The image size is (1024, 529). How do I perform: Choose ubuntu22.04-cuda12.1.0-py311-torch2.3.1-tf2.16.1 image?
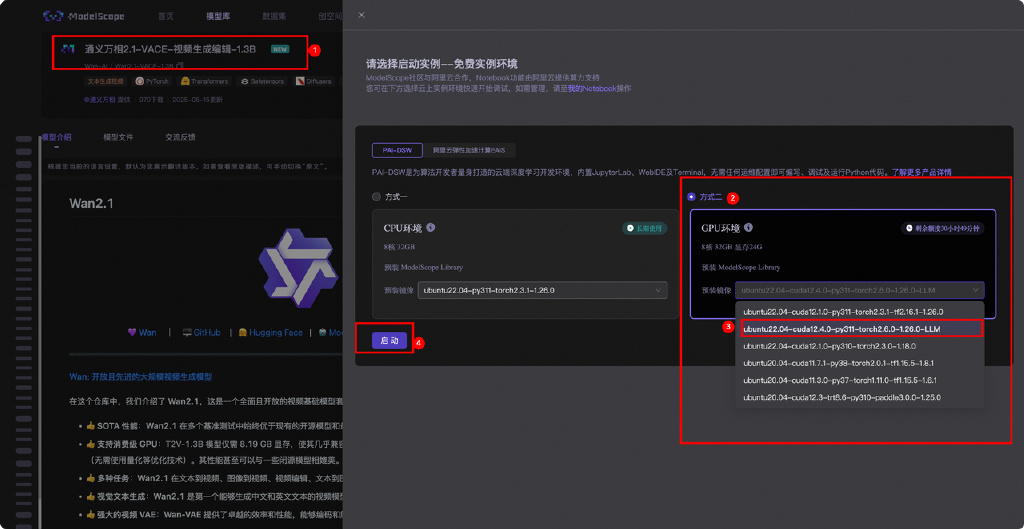[859, 312]
